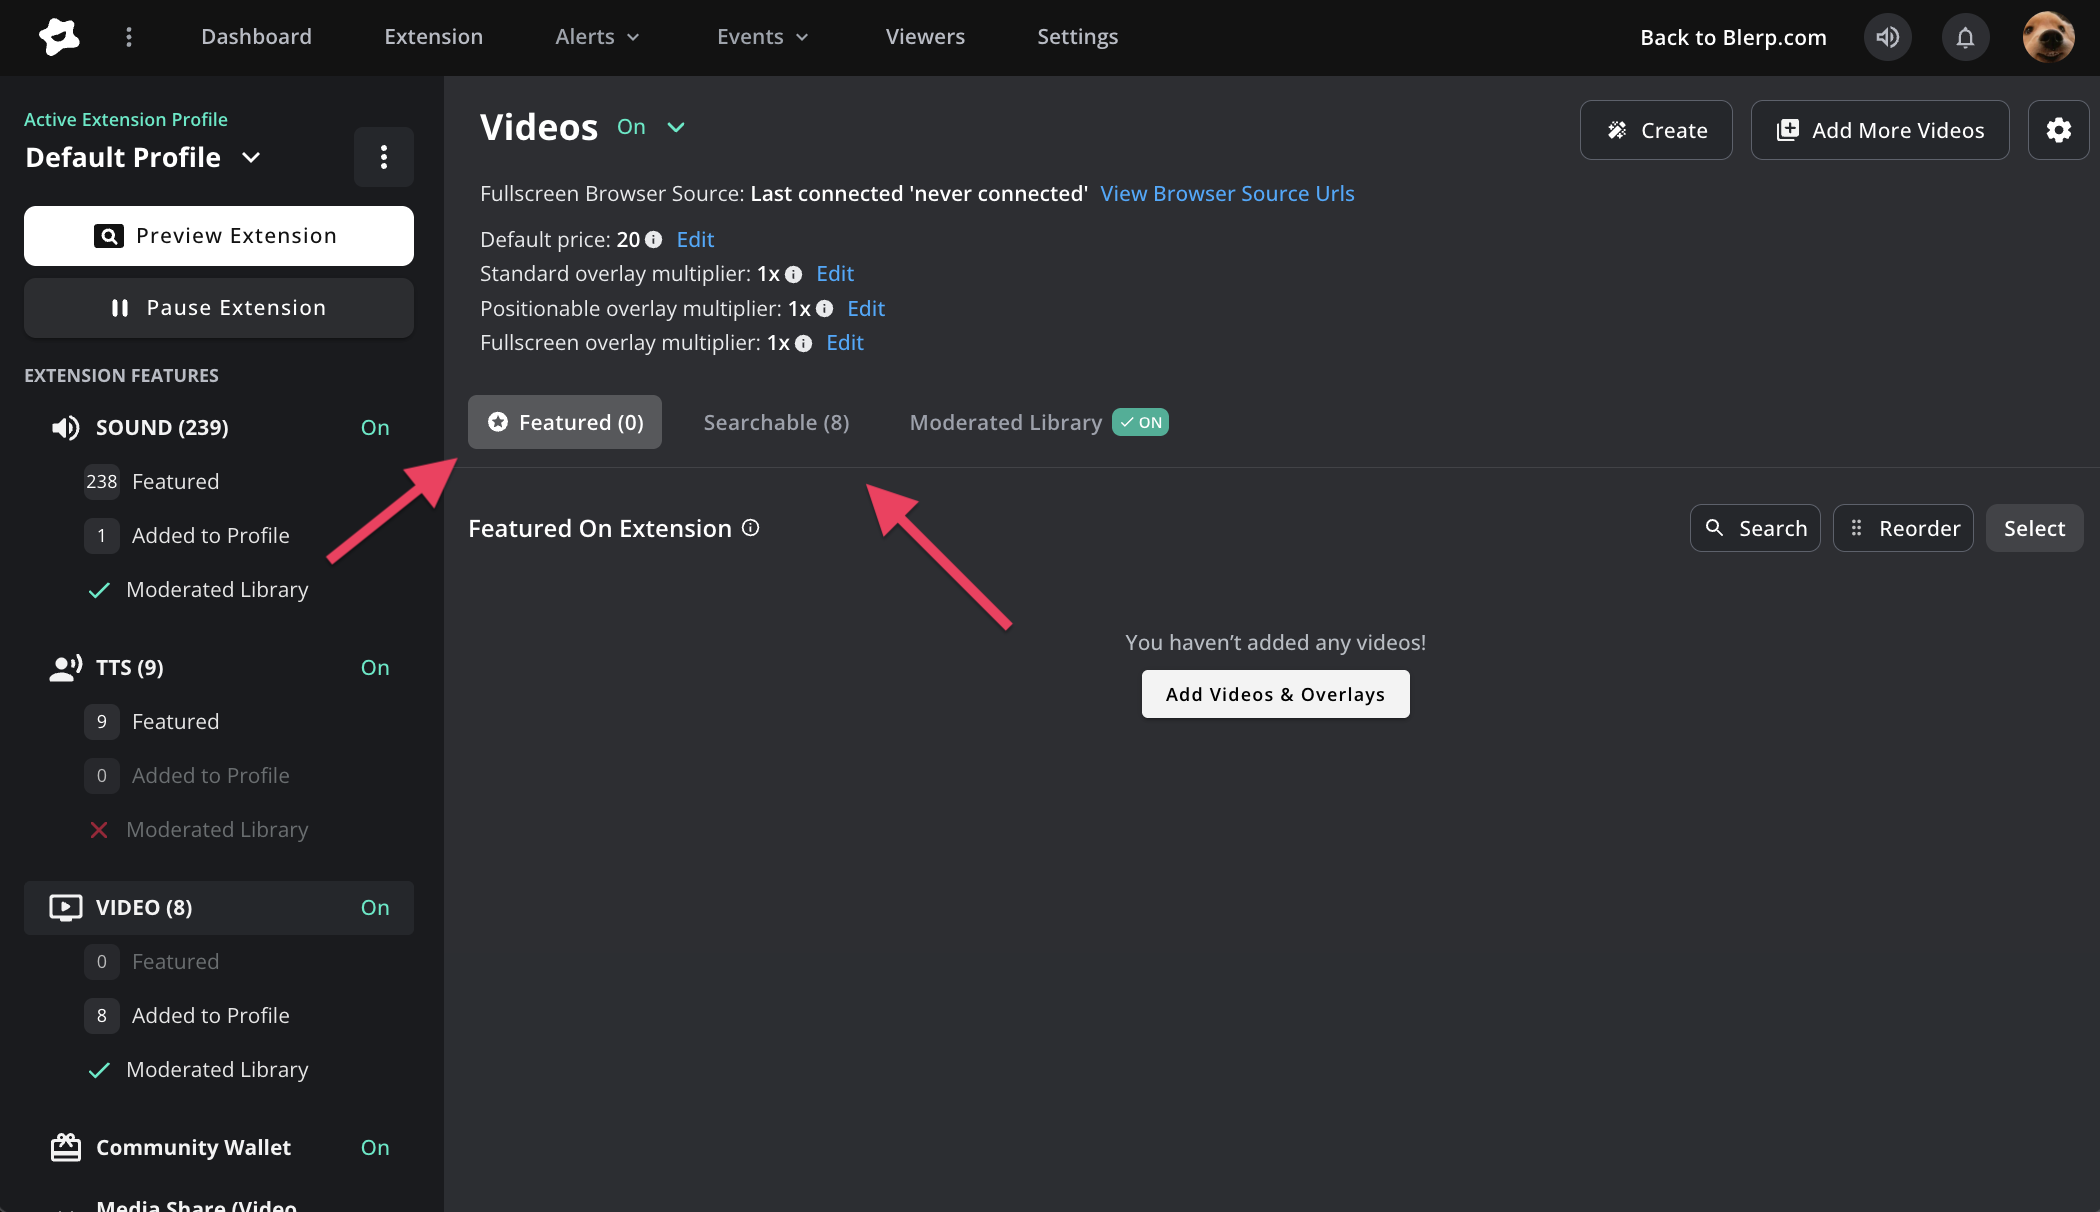Screen dimensions: 2100x1212
Task: Open the Alerts dropdown menu
Action: (597, 37)
